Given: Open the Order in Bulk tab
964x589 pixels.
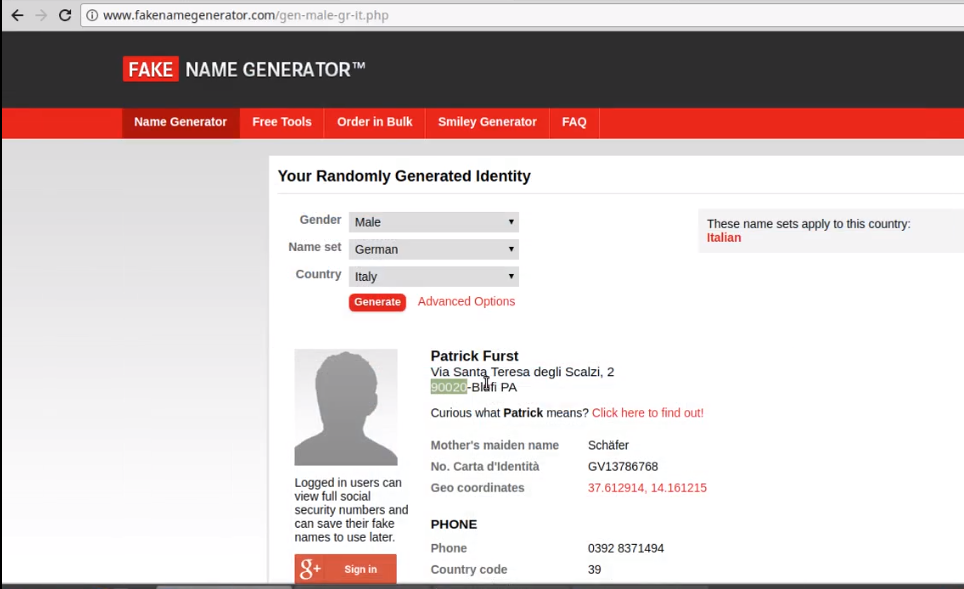Looking at the screenshot, I should coord(374,122).
